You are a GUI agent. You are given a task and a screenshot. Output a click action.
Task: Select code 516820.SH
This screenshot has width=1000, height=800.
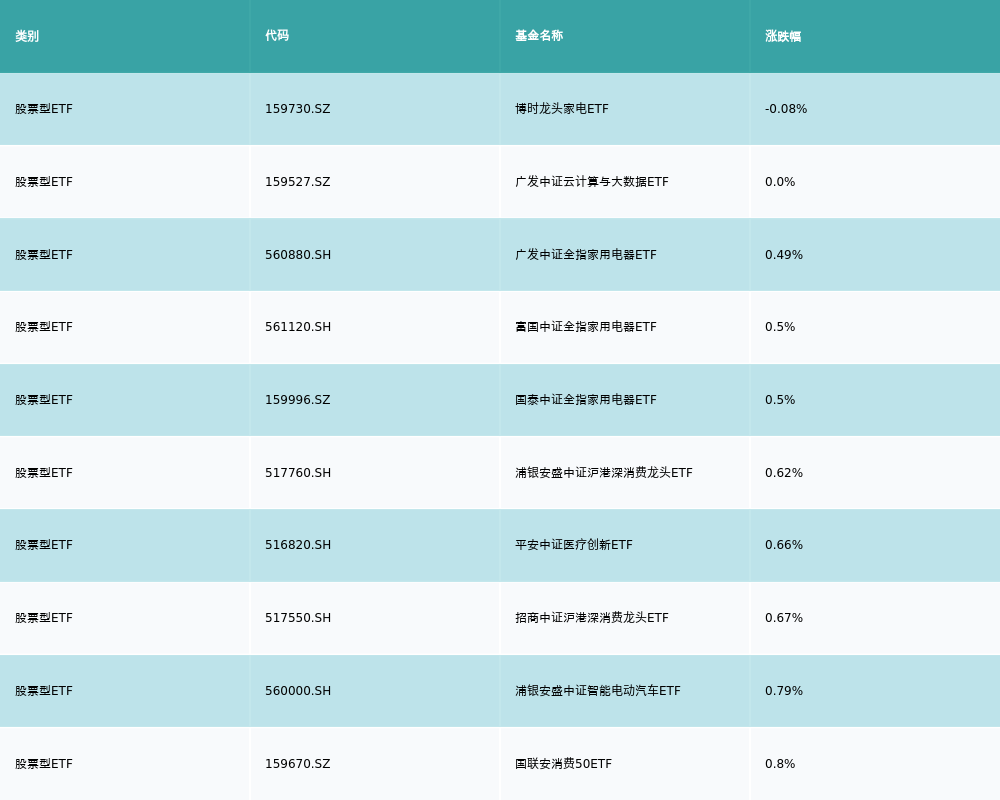click(298, 545)
